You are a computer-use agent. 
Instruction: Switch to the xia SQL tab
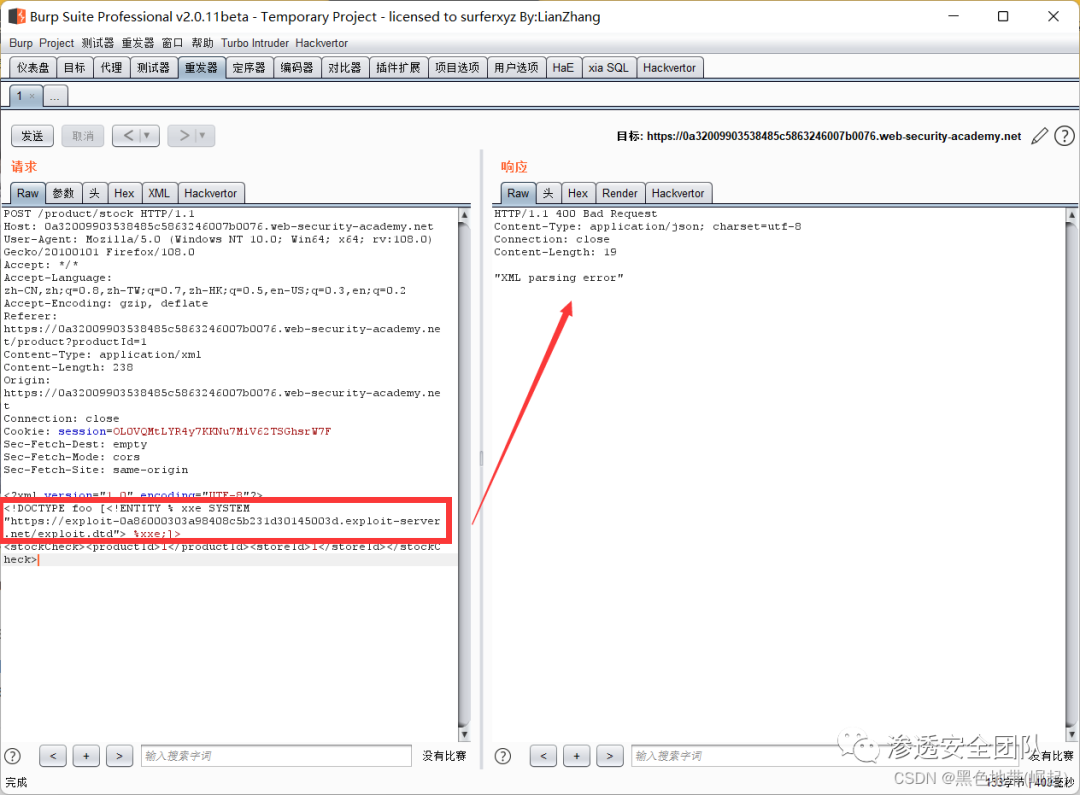pyautogui.click(x=609, y=68)
